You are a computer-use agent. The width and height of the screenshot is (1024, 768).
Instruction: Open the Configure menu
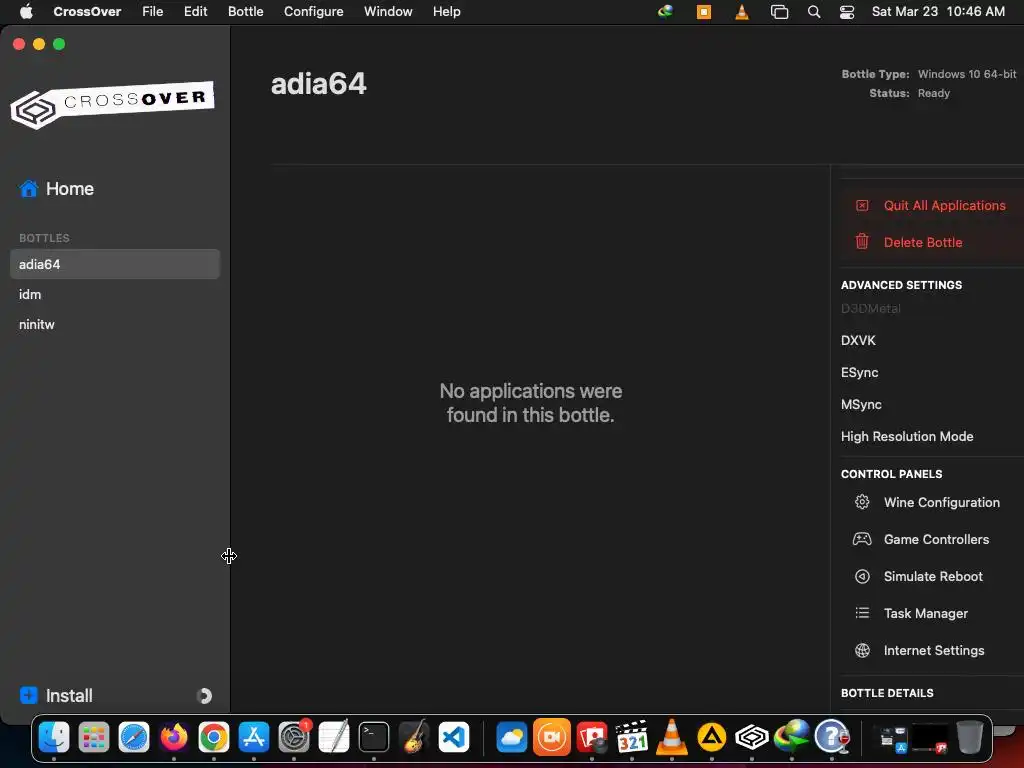coord(313,12)
